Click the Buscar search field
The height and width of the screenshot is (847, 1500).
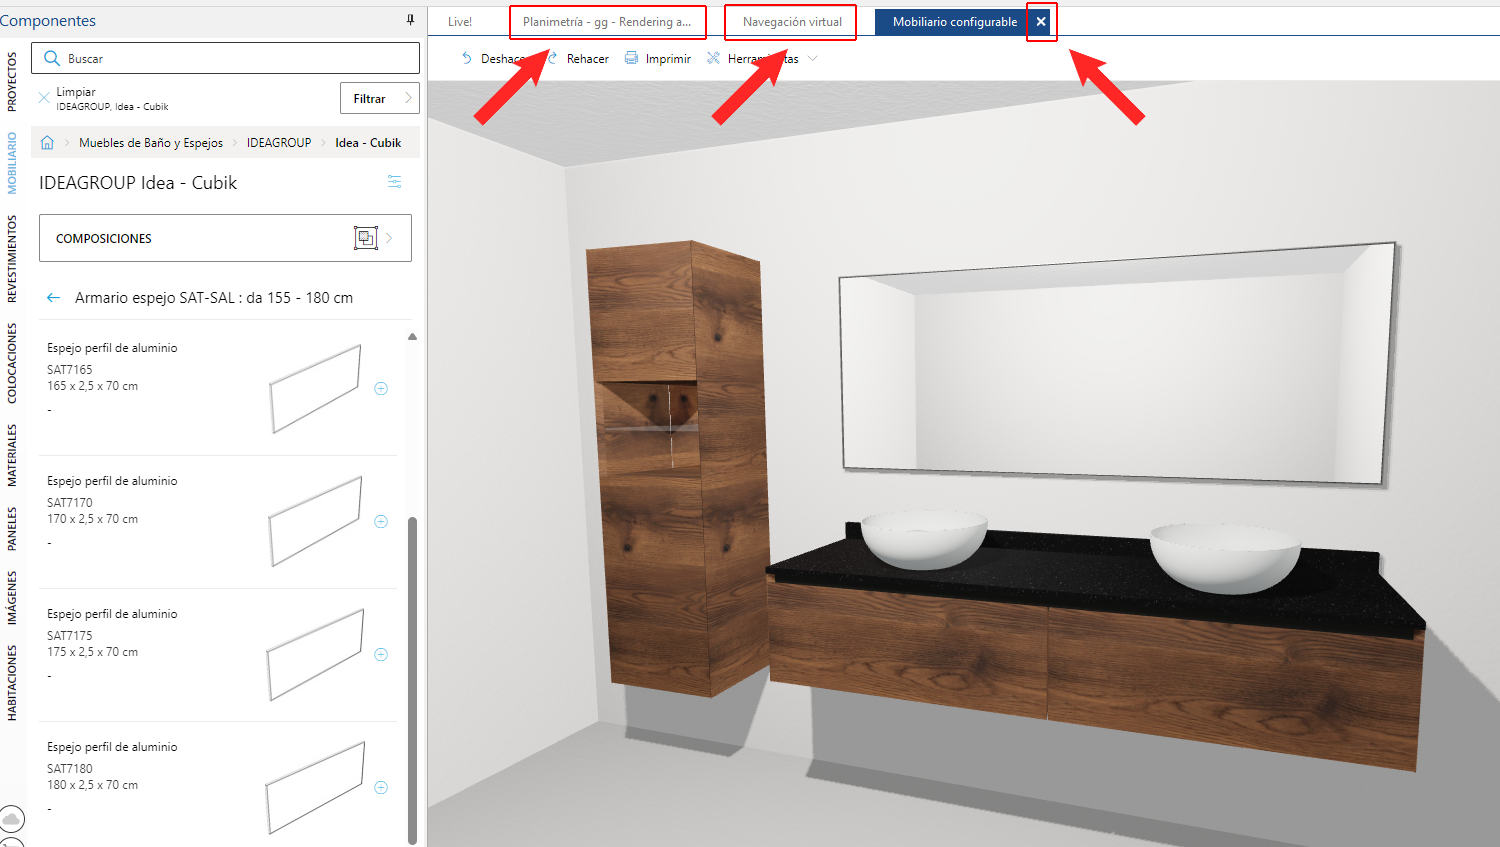click(225, 58)
